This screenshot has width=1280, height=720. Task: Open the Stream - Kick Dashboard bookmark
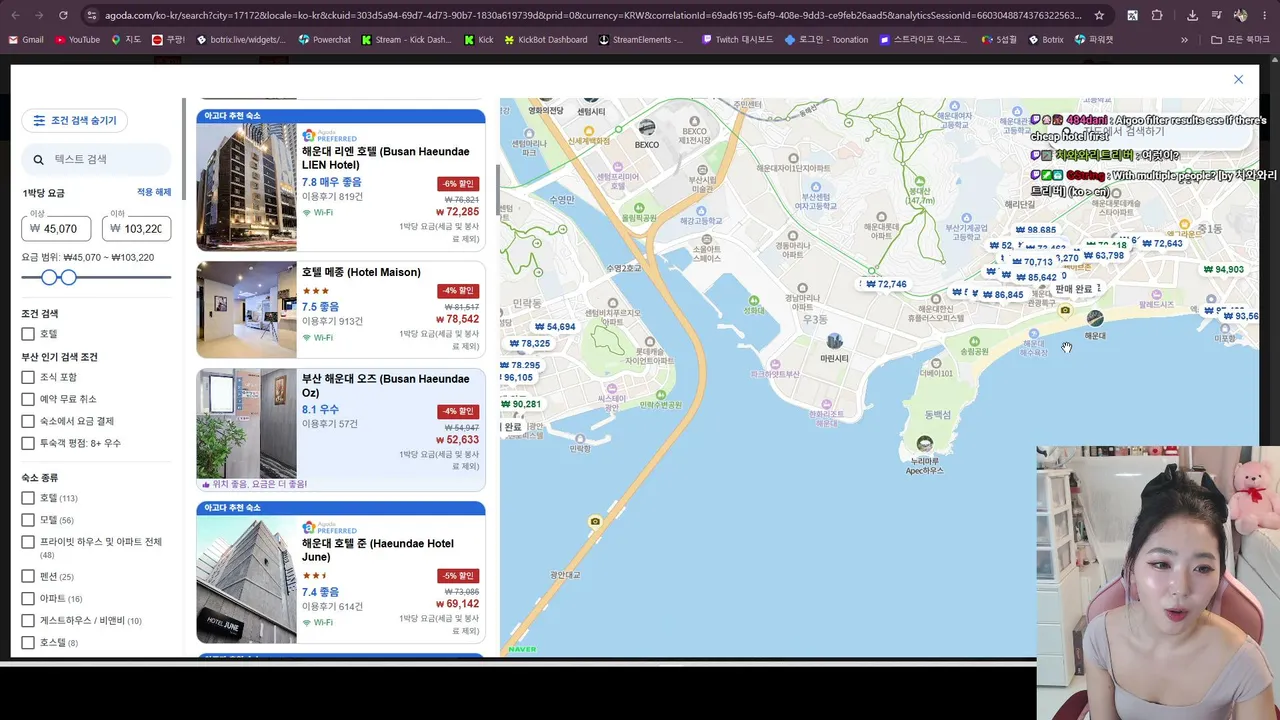click(407, 40)
